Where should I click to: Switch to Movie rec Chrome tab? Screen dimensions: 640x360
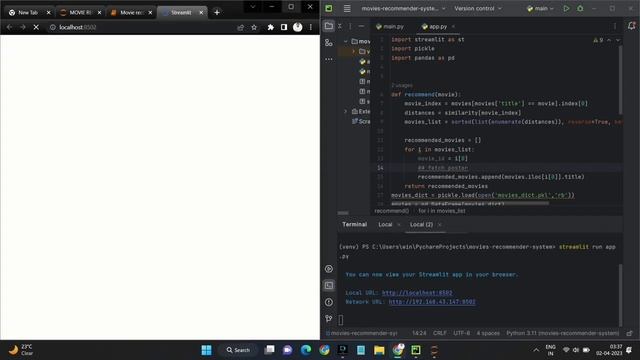point(131,13)
